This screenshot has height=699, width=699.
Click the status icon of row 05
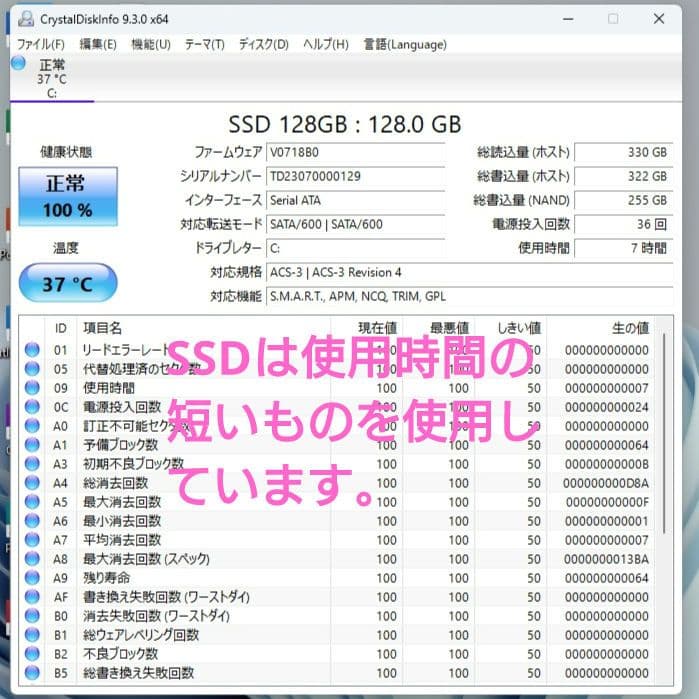tap(32, 369)
